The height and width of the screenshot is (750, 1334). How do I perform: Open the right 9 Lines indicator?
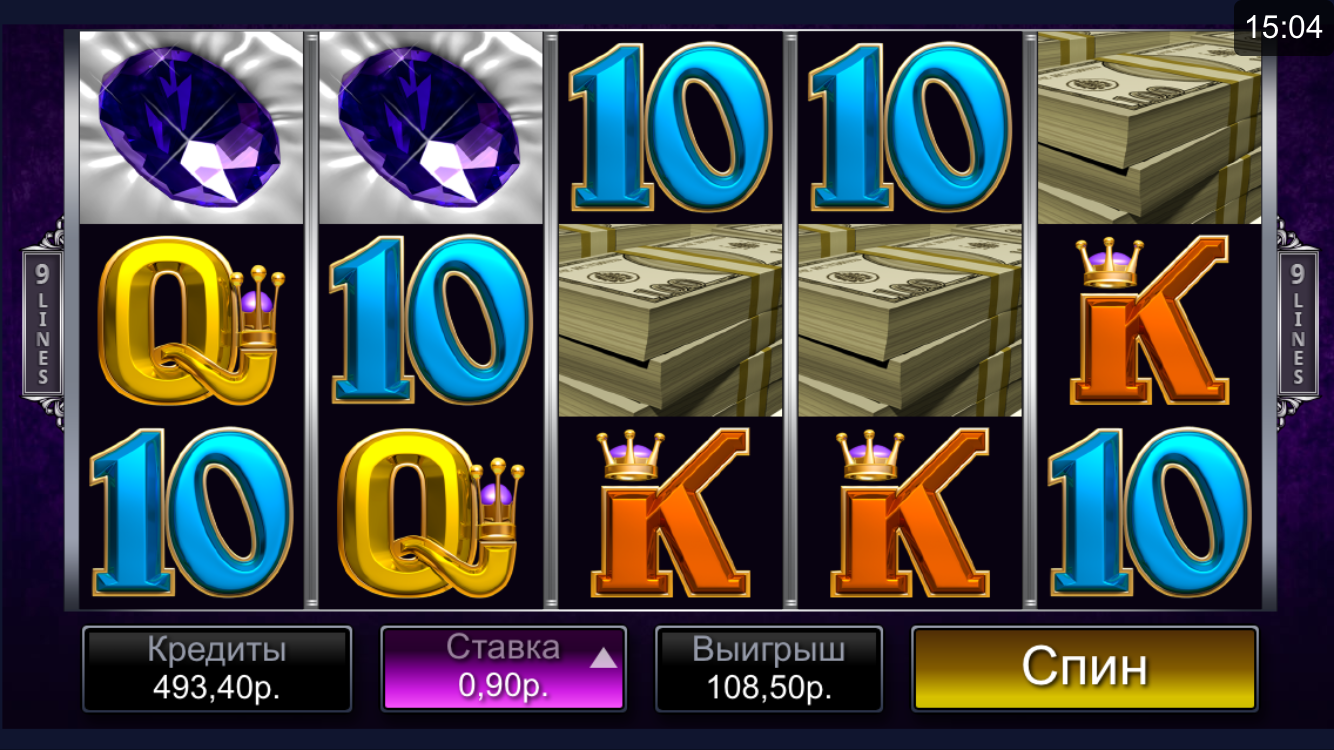pos(1297,324)
